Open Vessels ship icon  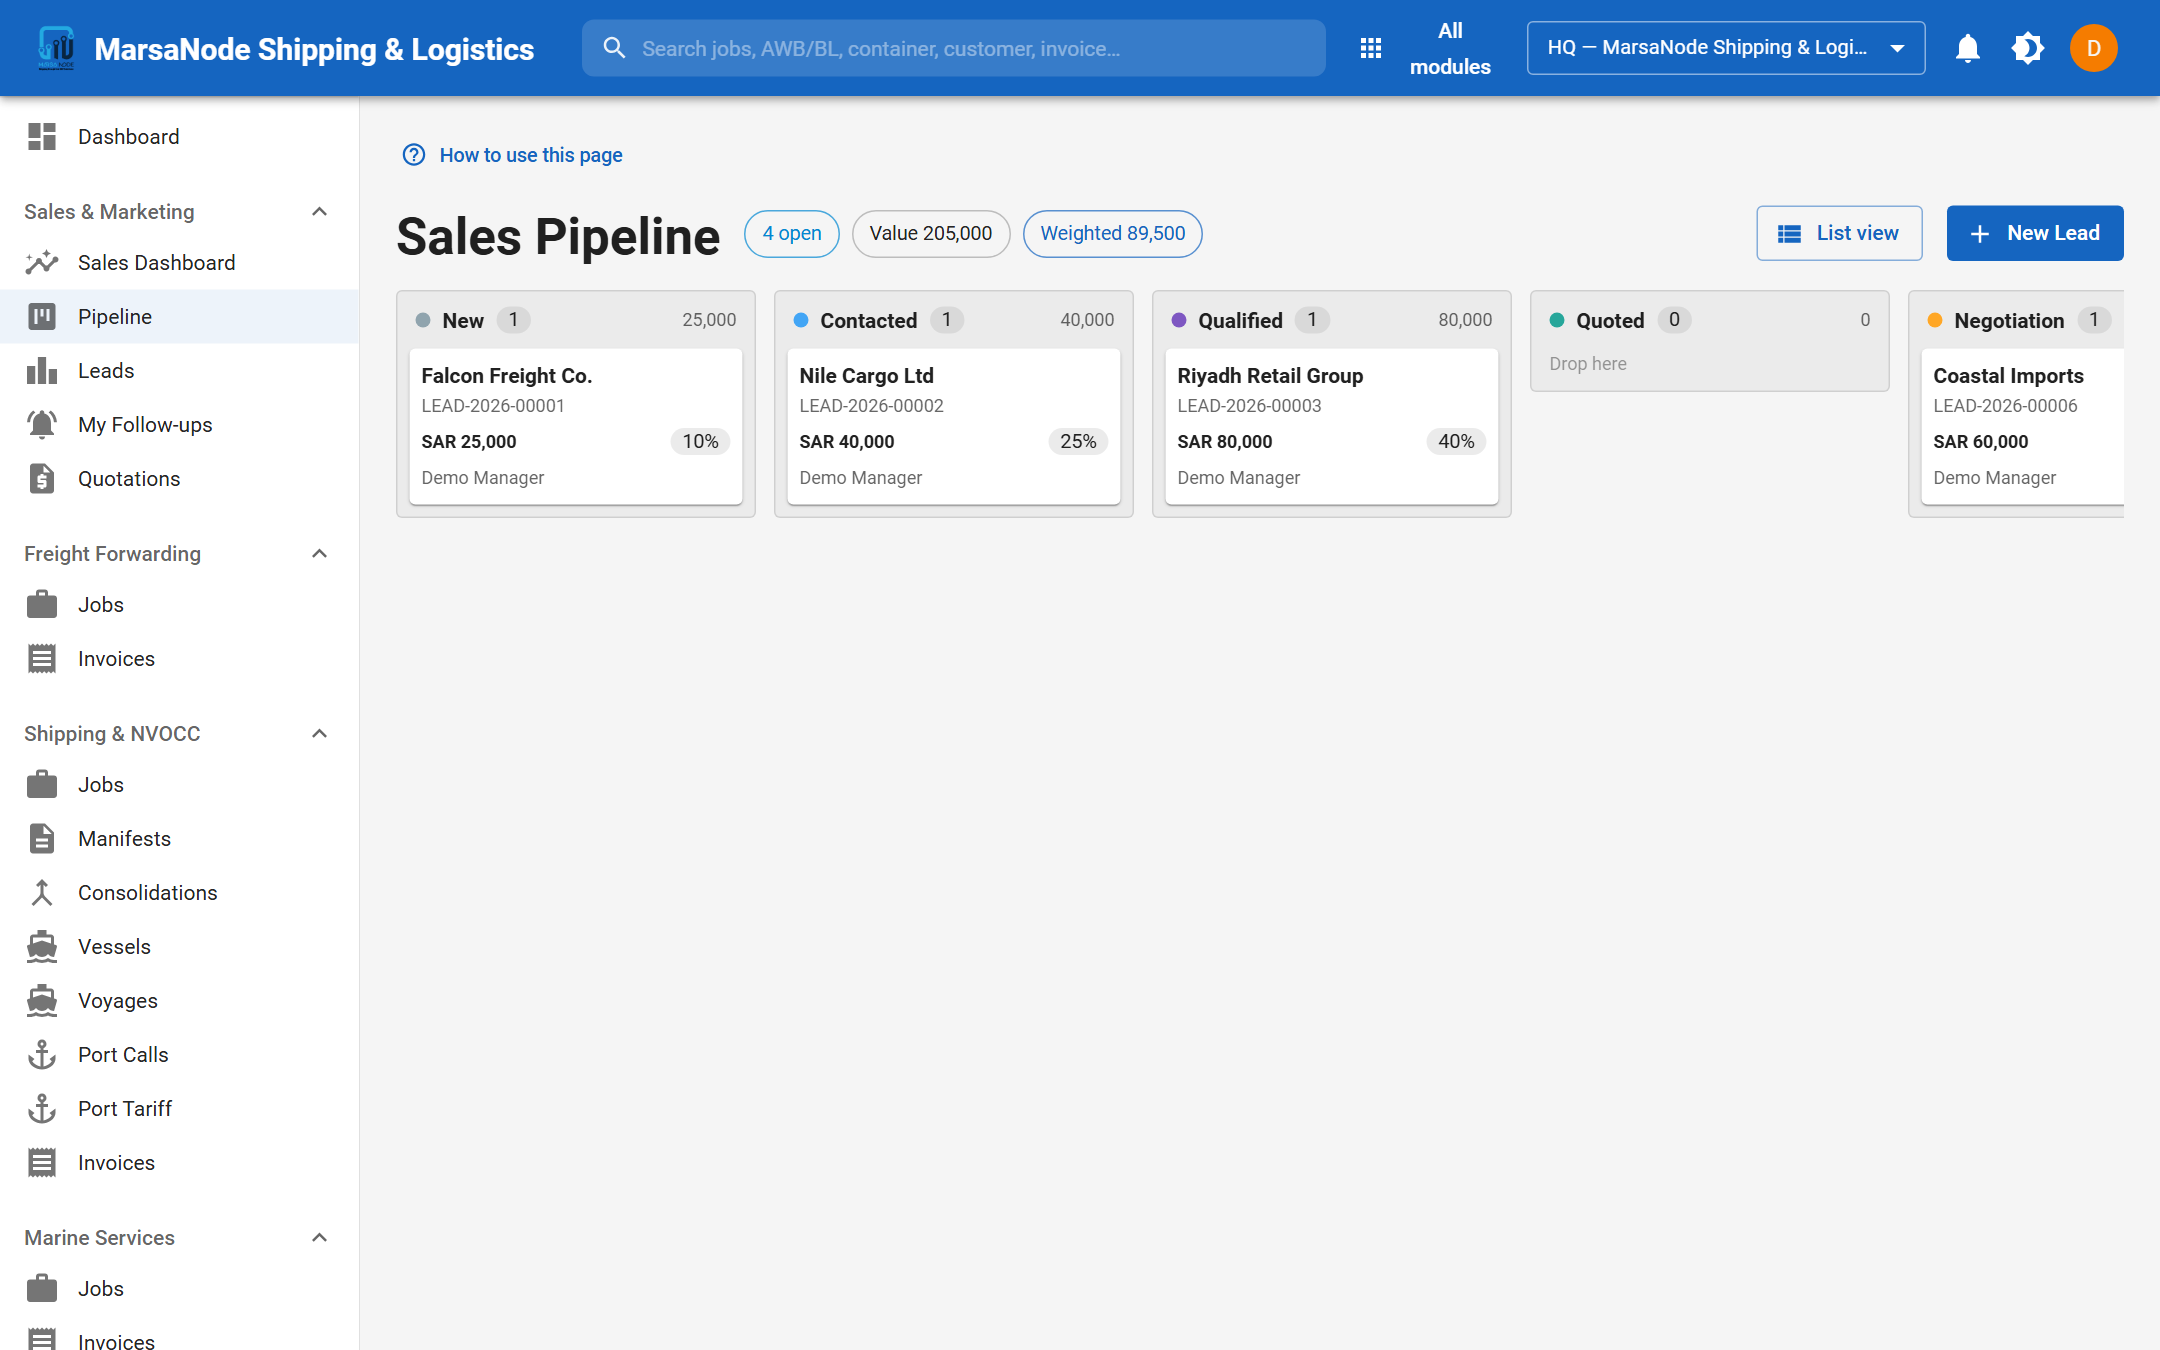click(x=42, y=947)
